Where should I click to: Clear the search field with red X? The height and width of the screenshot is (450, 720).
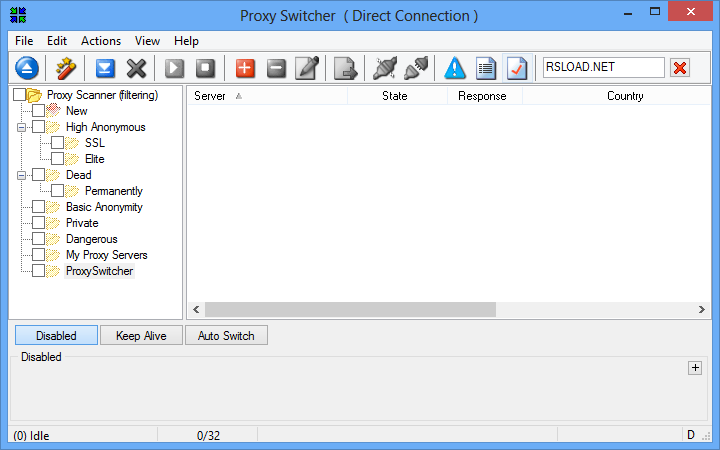680,68
